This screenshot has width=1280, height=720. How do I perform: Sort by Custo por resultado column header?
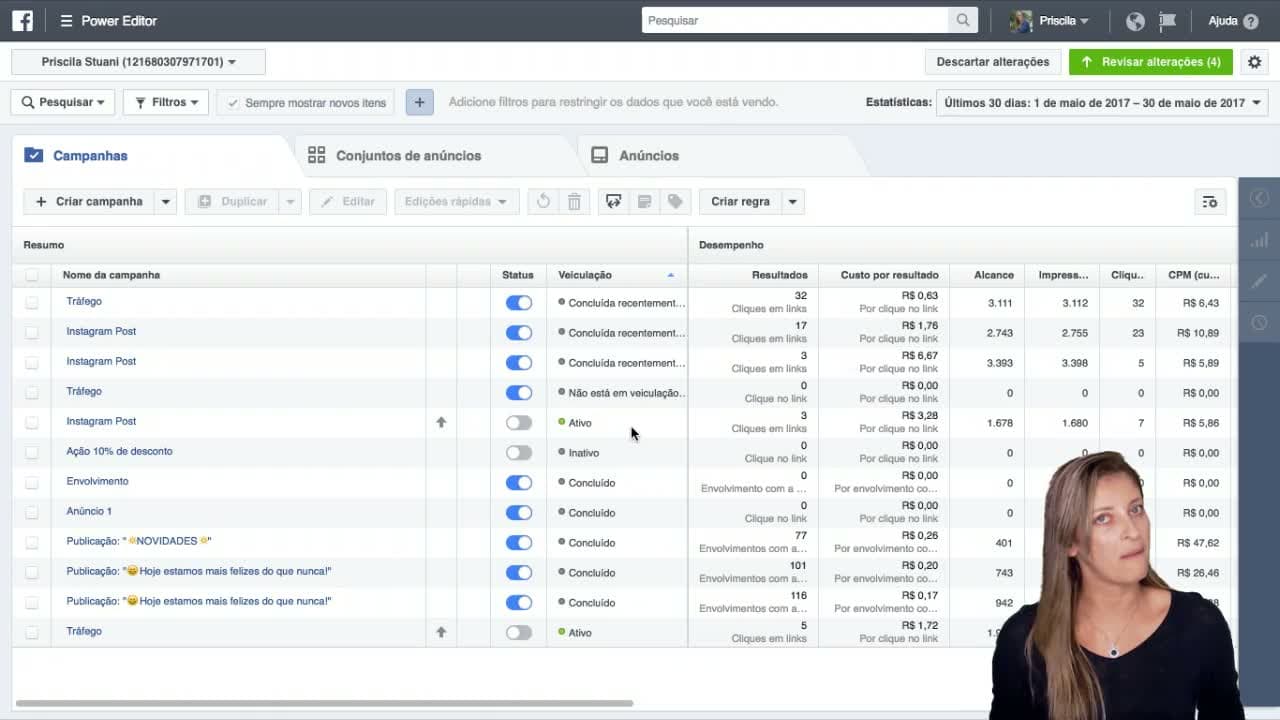point(890,275)
